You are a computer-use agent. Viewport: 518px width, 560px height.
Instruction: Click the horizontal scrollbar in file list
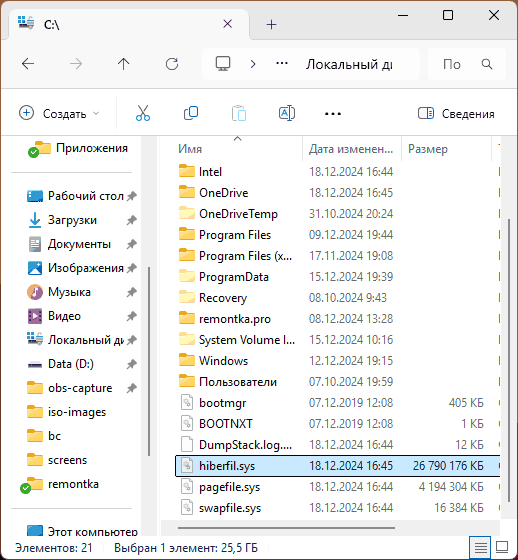point(286,528)
